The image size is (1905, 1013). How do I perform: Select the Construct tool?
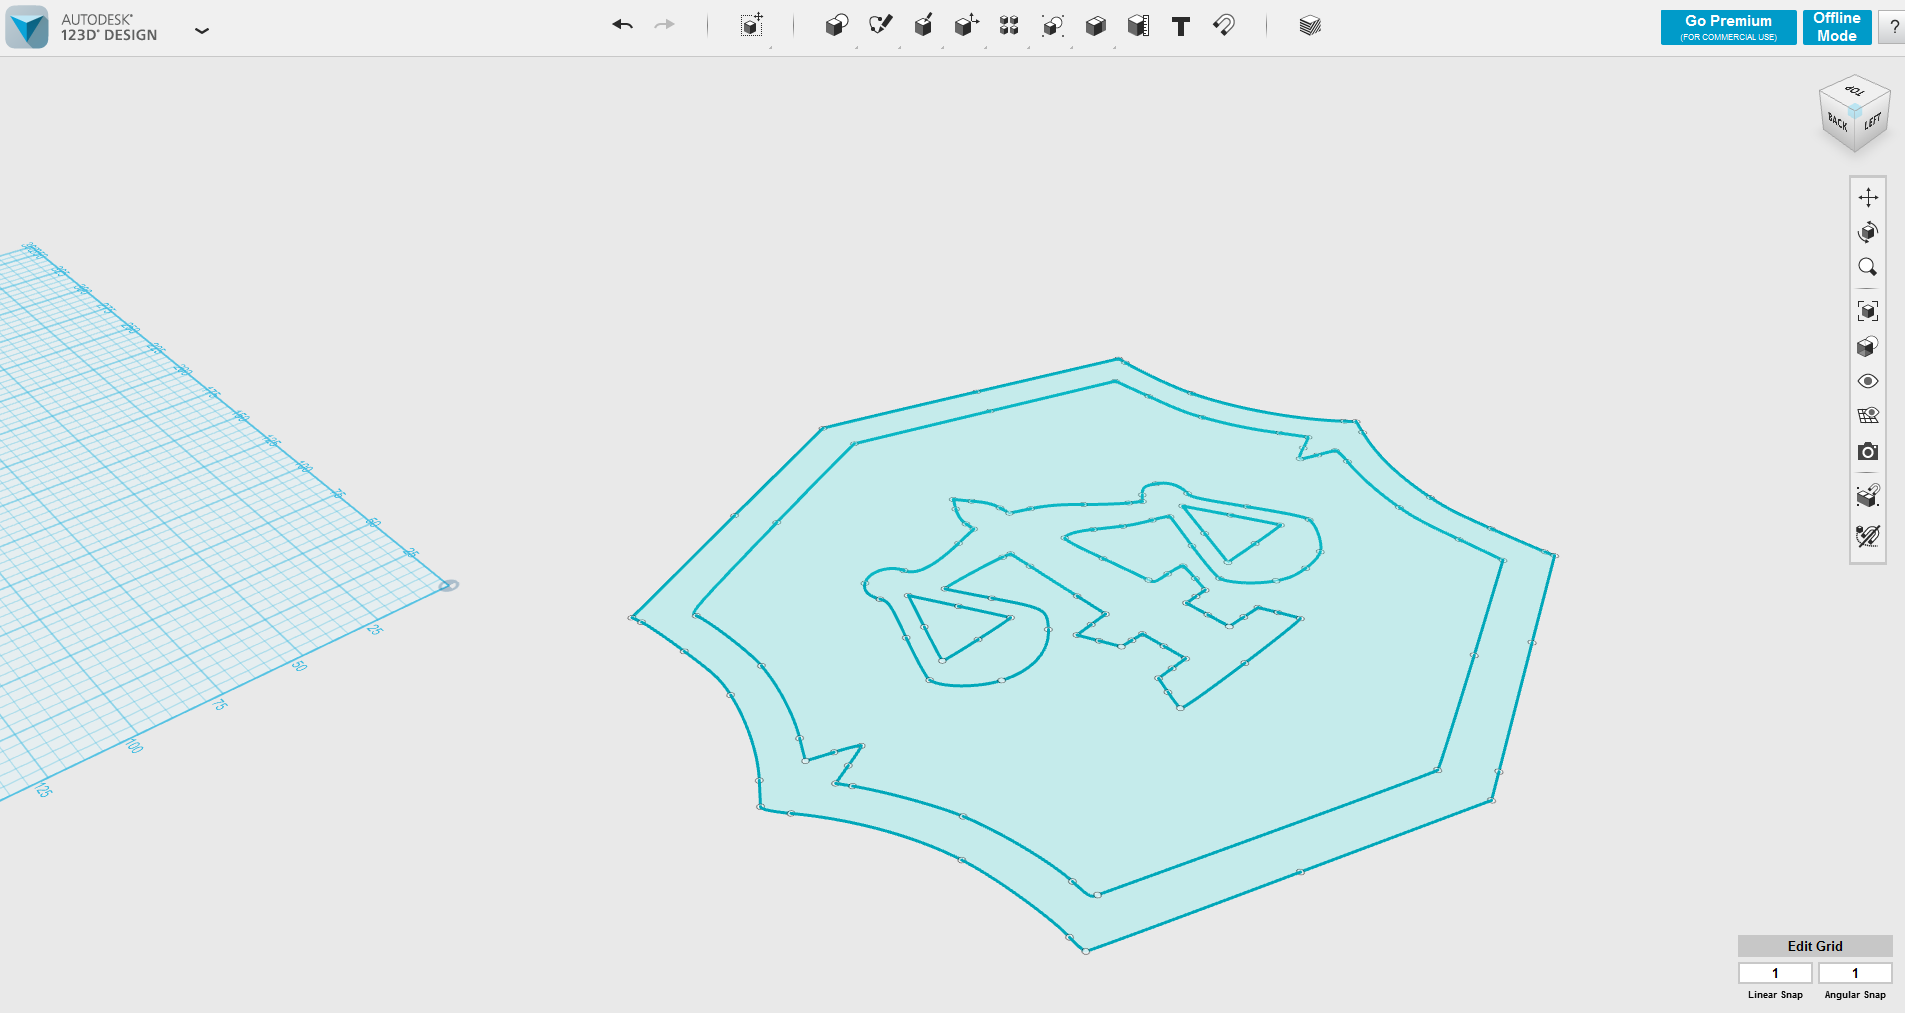tap(924, 26)
